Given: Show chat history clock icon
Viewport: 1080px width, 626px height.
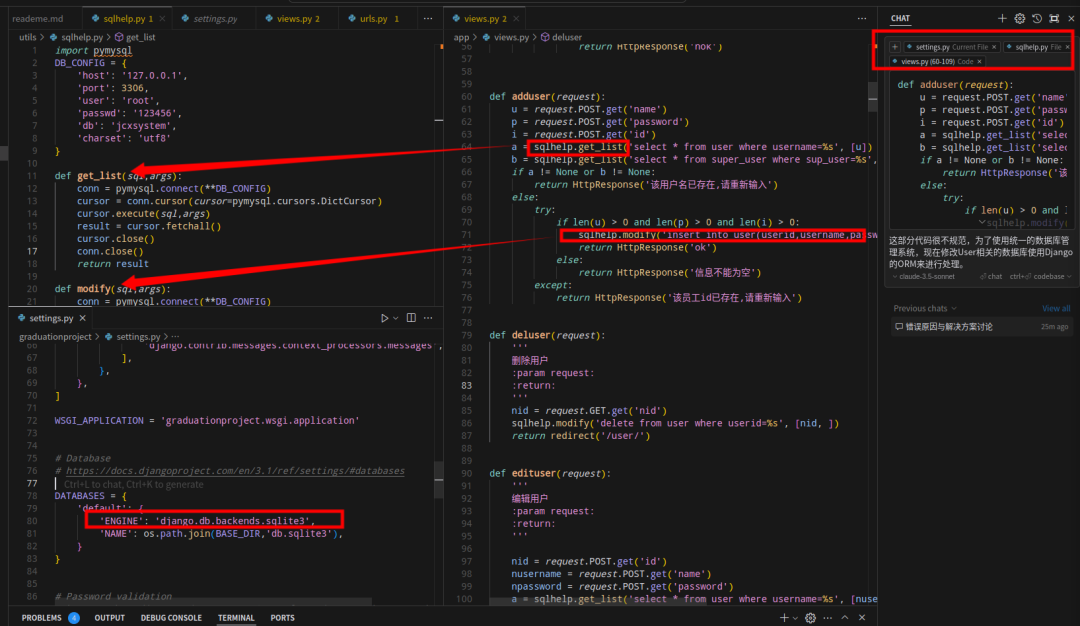Looking at the screenshot, I should tap(1037, 19).
